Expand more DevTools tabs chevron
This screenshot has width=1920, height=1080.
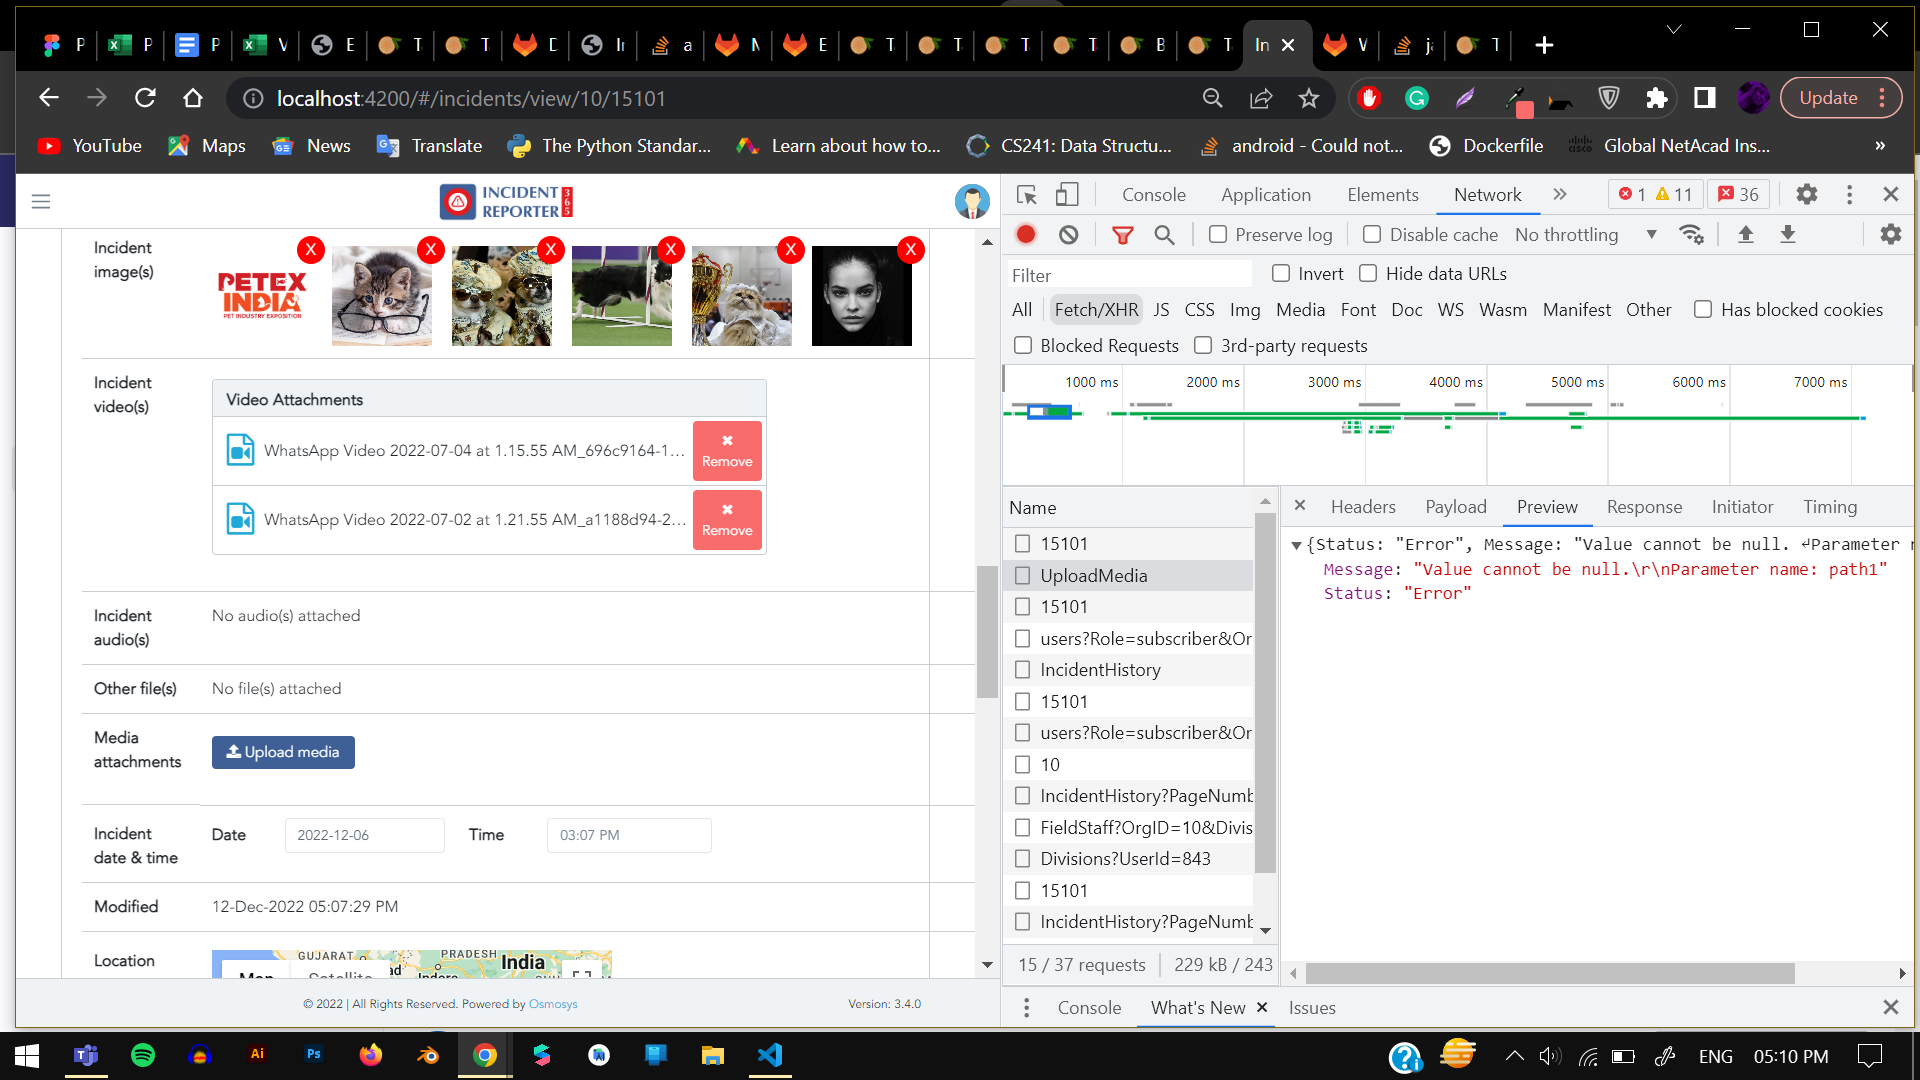(x=1560, y=194)
